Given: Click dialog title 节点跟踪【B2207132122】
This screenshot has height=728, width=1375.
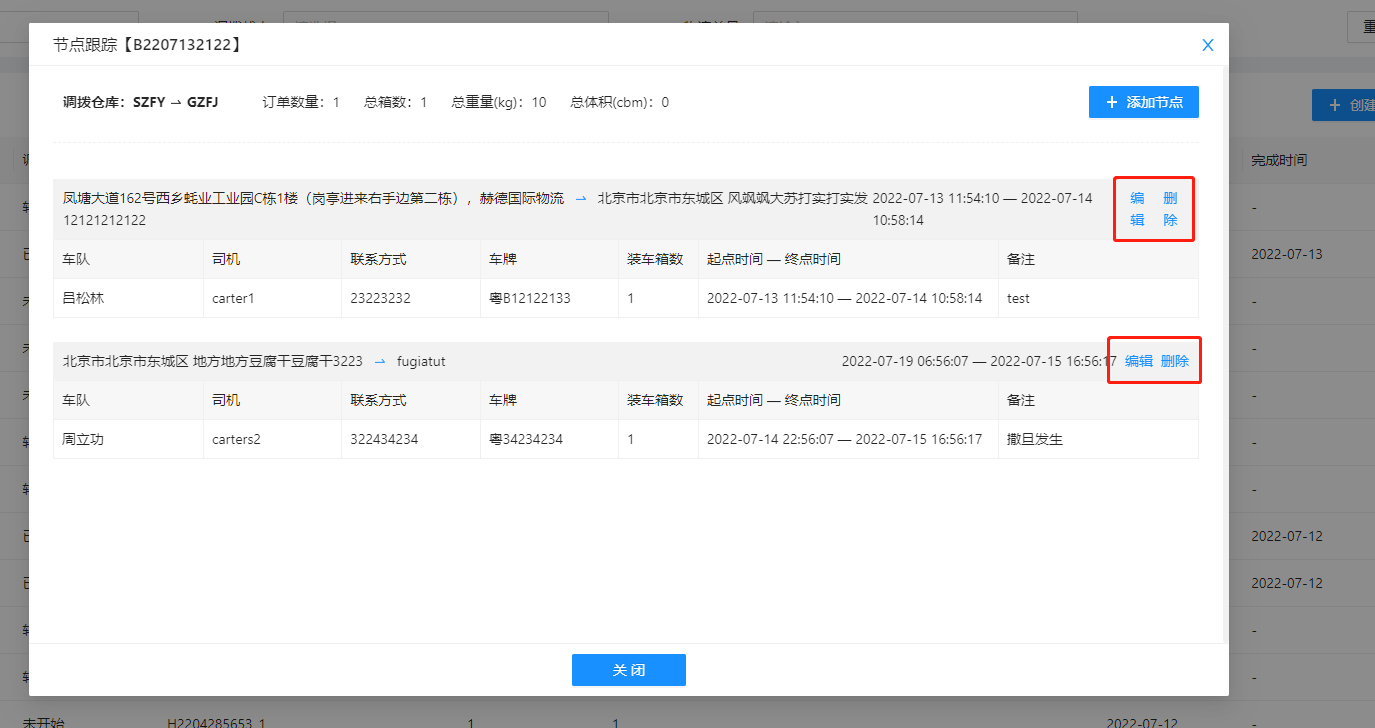Looking at the screenshot, I should [146, 45].
